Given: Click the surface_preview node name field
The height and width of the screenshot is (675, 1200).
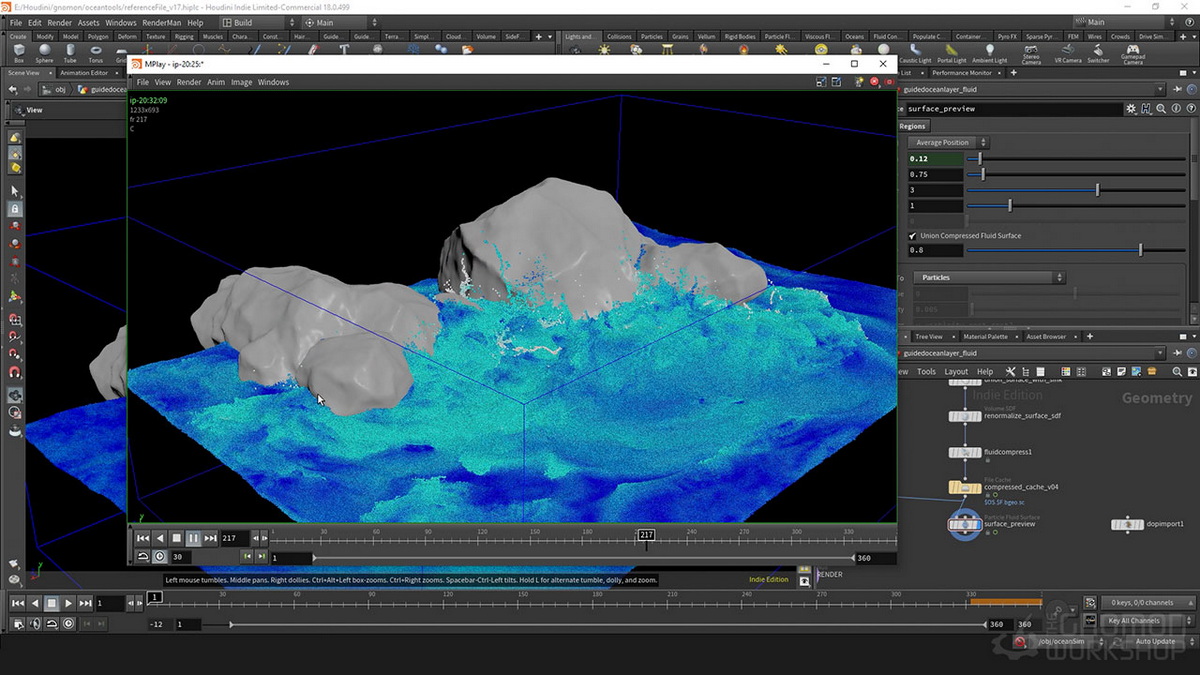Looking at the screenshot, I should coord(1013,108).
